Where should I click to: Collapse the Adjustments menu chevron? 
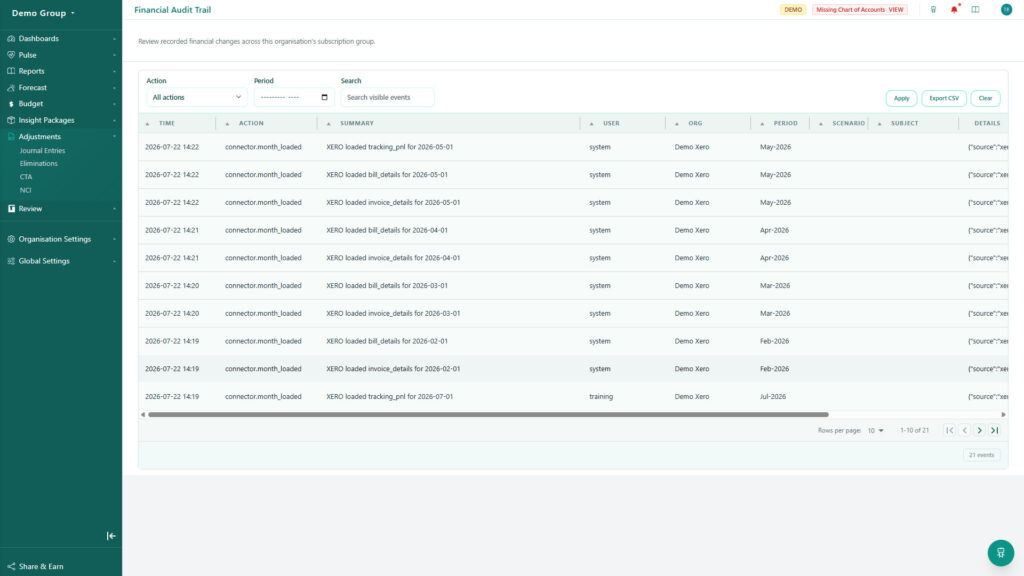pyautogui.click(x=114, y=136)
